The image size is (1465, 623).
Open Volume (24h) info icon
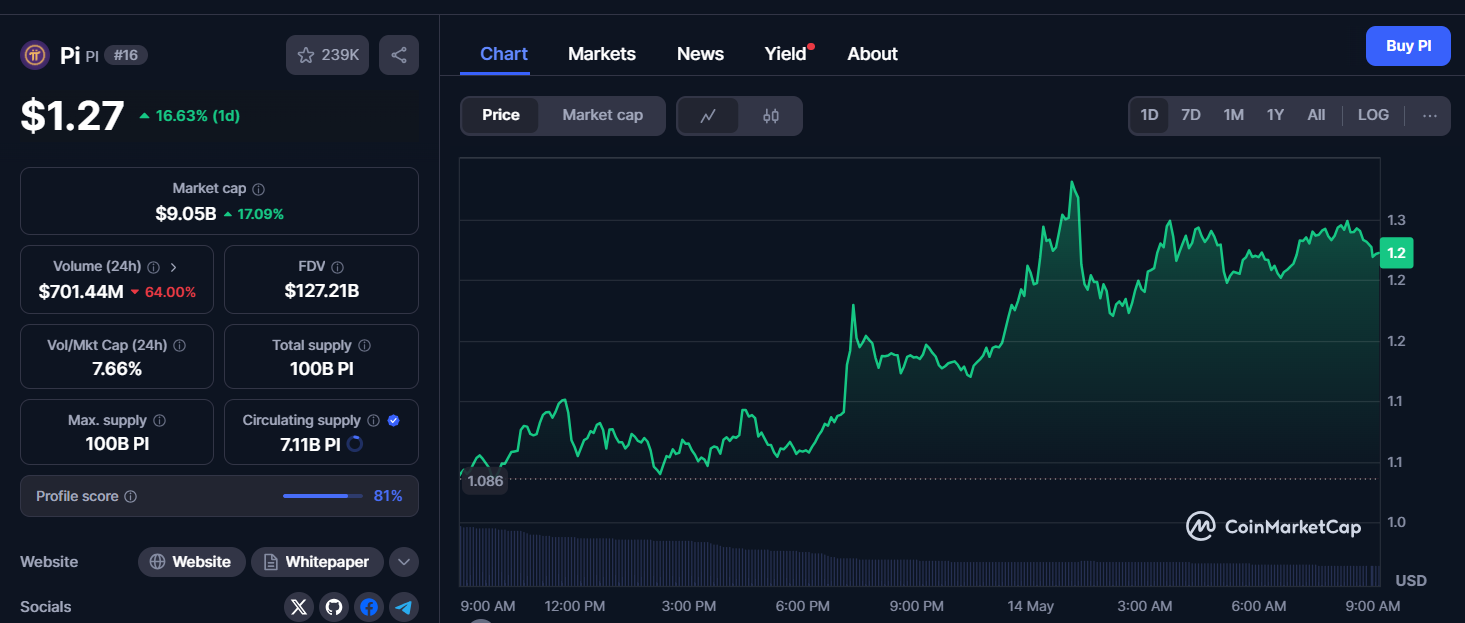153,267
